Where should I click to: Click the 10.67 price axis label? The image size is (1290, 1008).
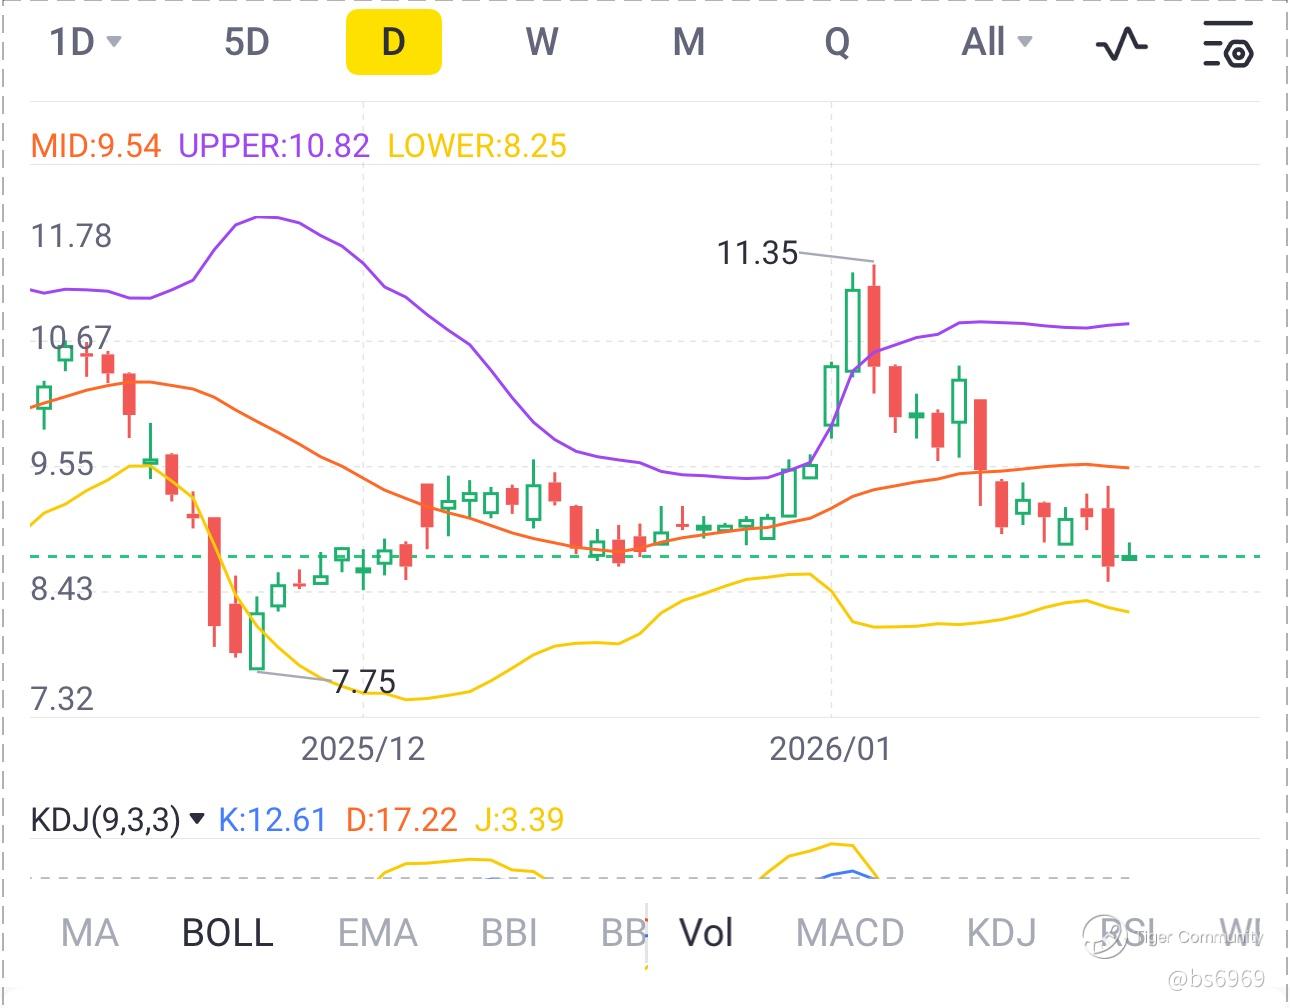tap(71, 338)
